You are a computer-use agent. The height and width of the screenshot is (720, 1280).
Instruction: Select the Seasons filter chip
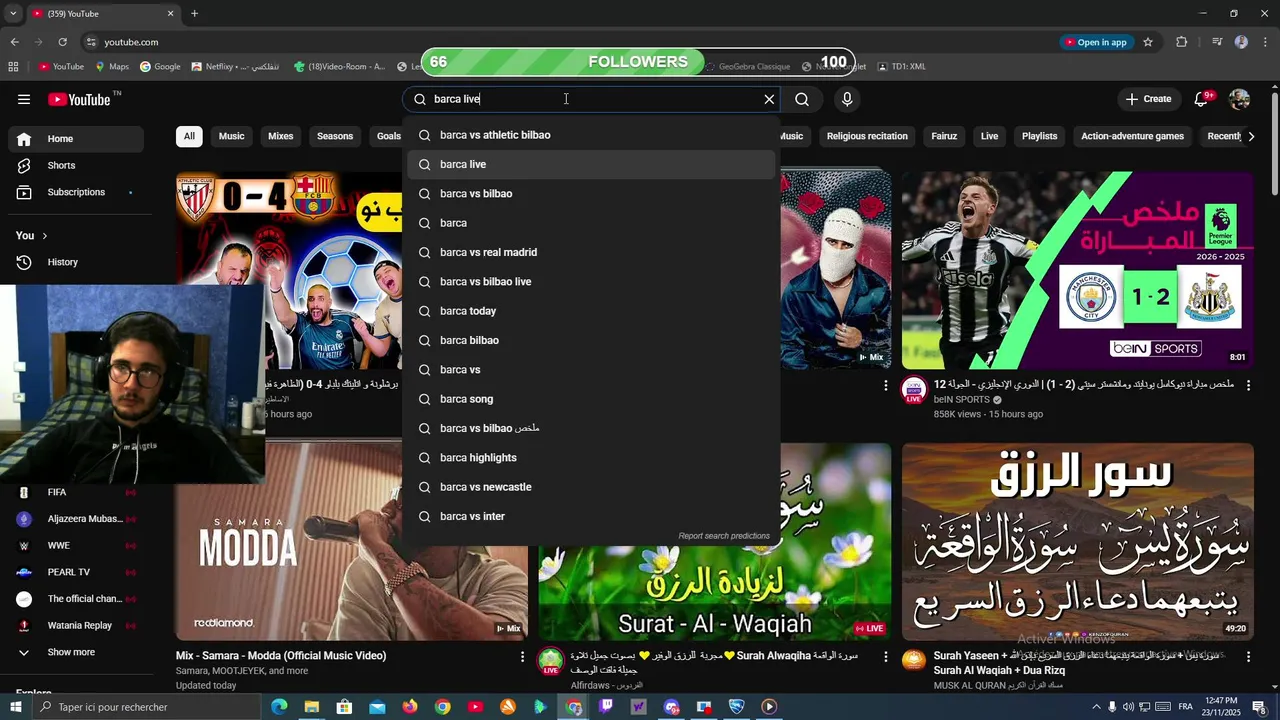(x=335, y=136)
